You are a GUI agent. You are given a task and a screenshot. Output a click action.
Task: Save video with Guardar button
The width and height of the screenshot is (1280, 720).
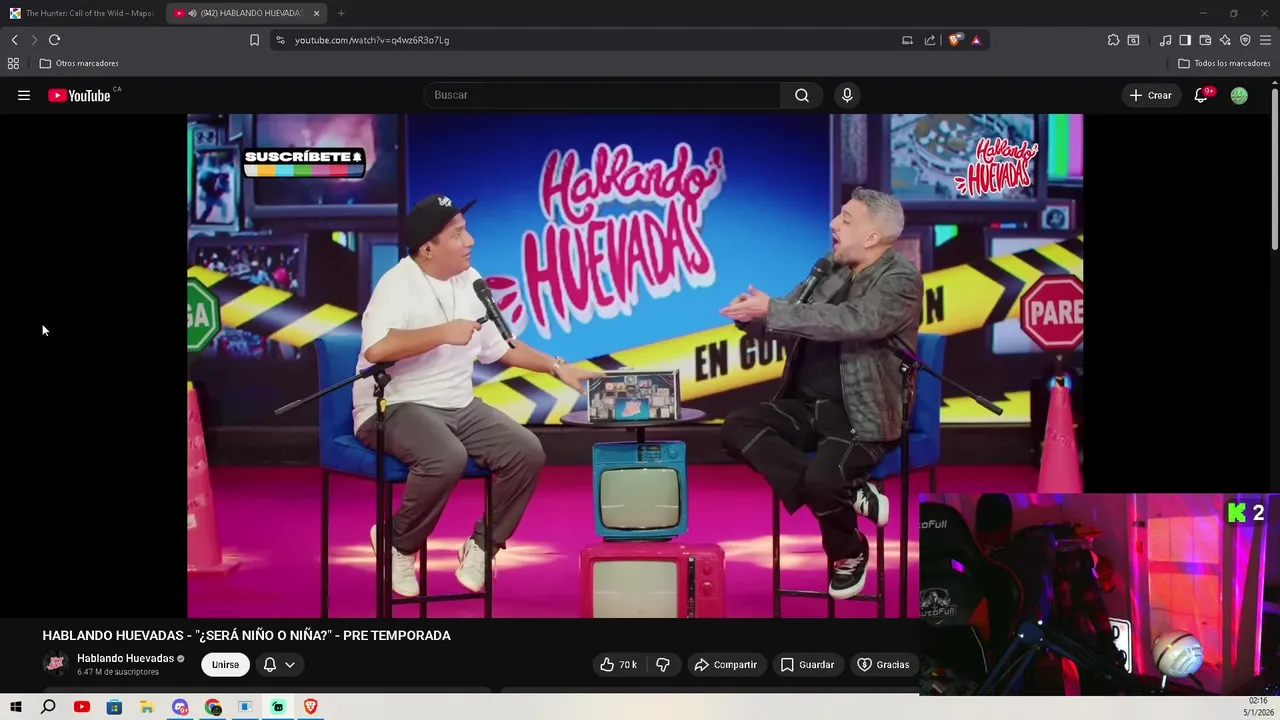(807, 664)
